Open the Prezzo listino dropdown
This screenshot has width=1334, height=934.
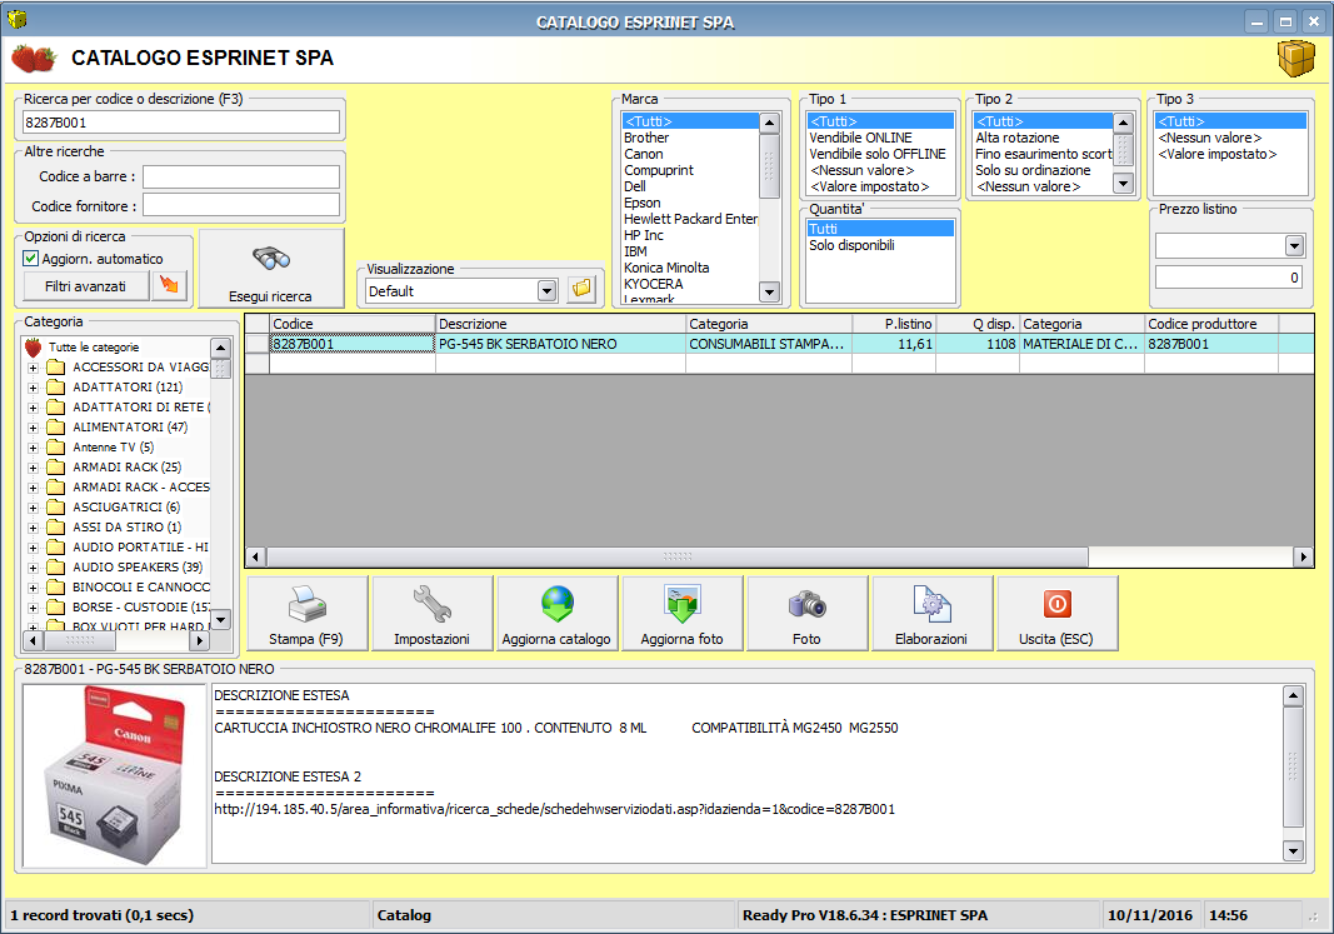pos(1294,246)
